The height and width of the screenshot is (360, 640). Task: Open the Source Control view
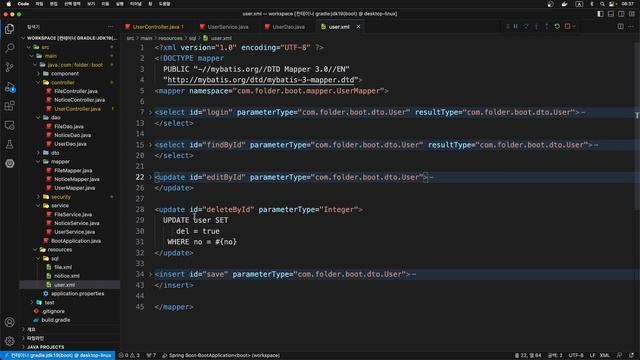coord(9,67)
